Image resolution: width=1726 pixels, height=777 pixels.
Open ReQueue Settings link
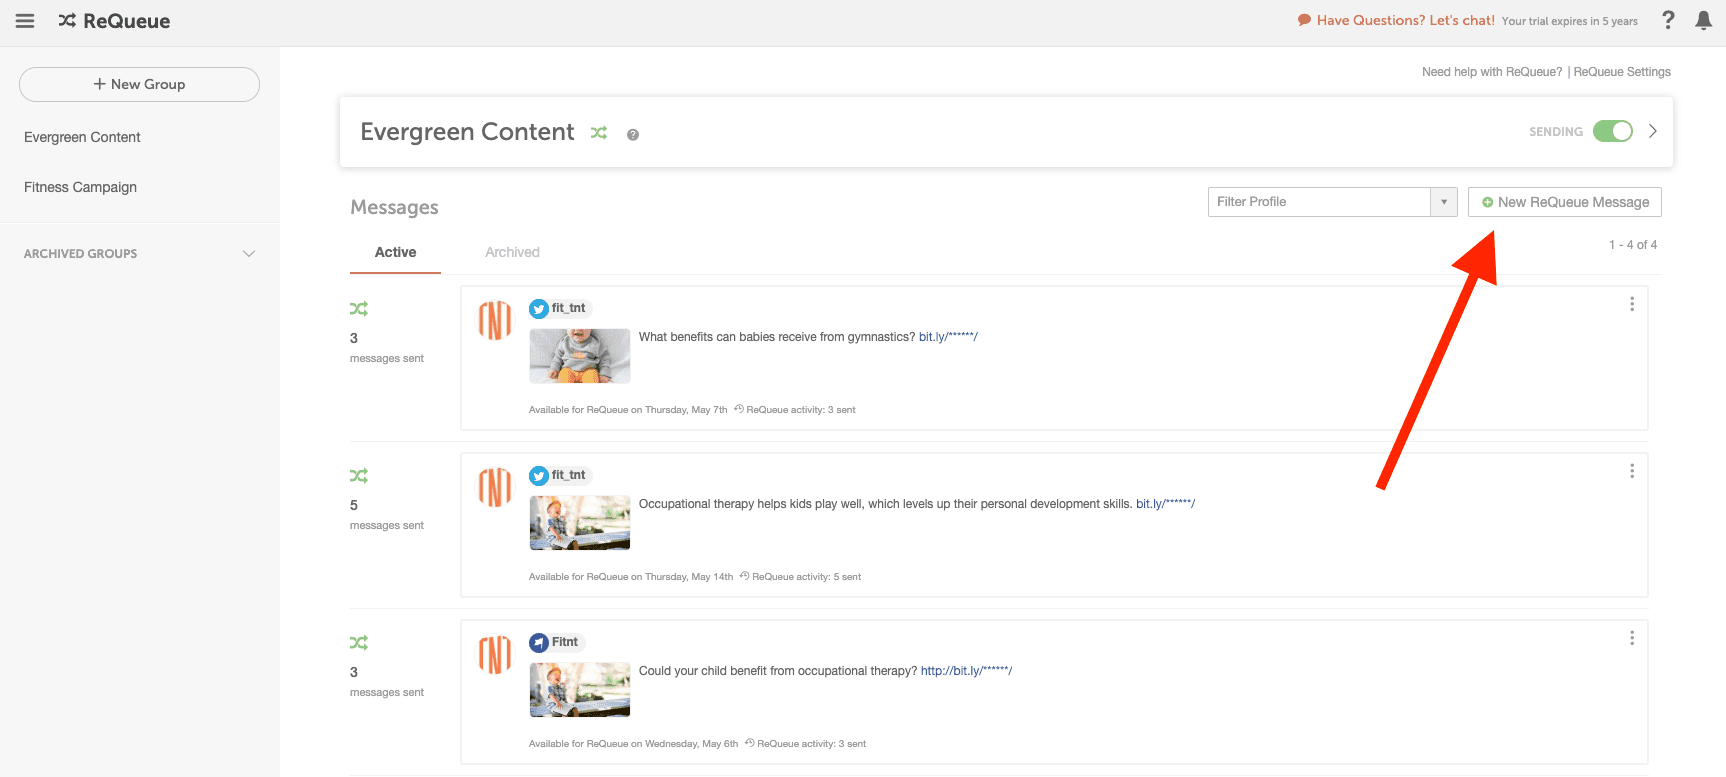point(1622,72)
